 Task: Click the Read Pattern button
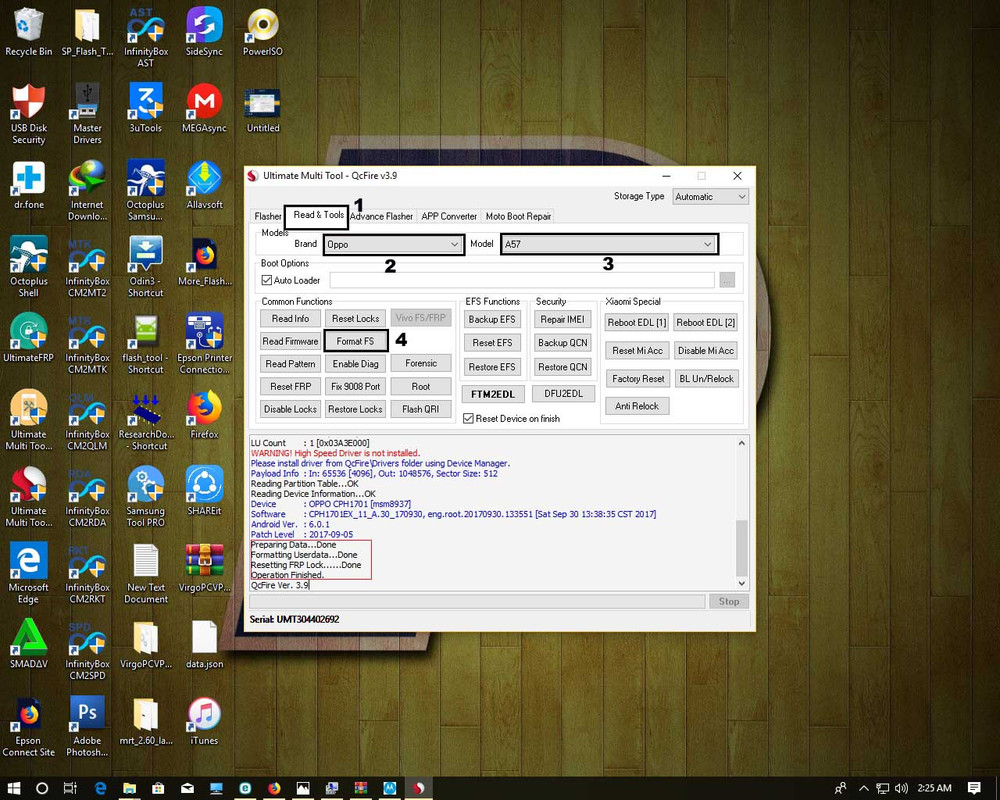click(290, 364)
